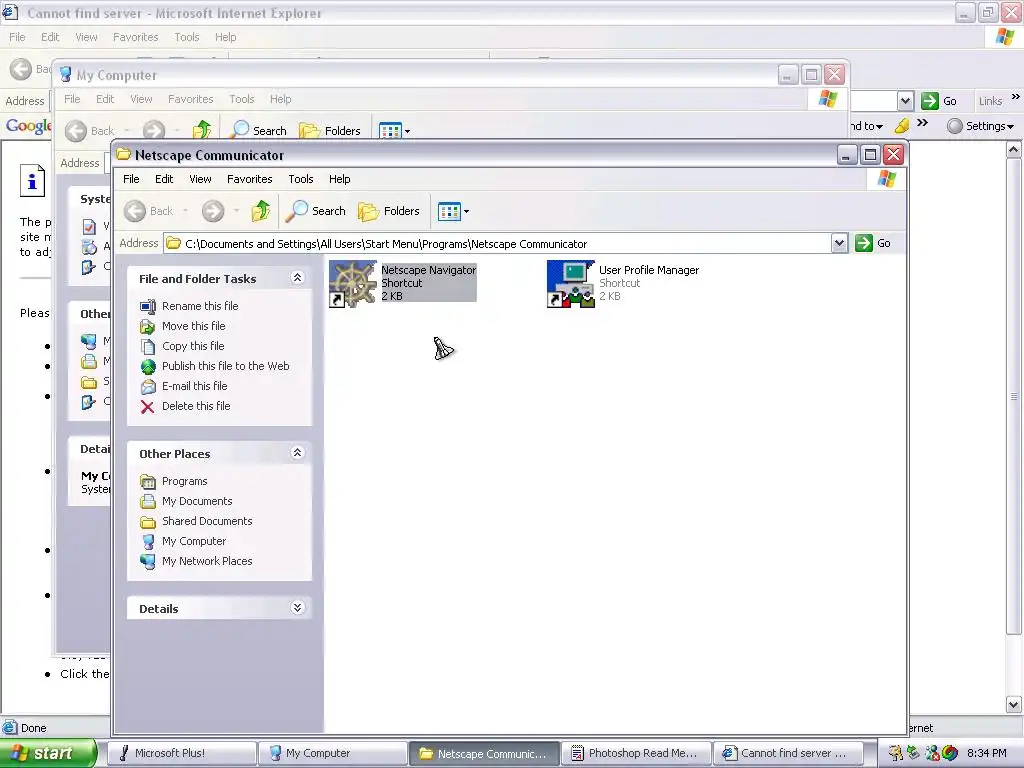Open the Netscape Navigator shortcut icon
Image resolution: width=1024 pixels, height=768 pixels.
353,284
